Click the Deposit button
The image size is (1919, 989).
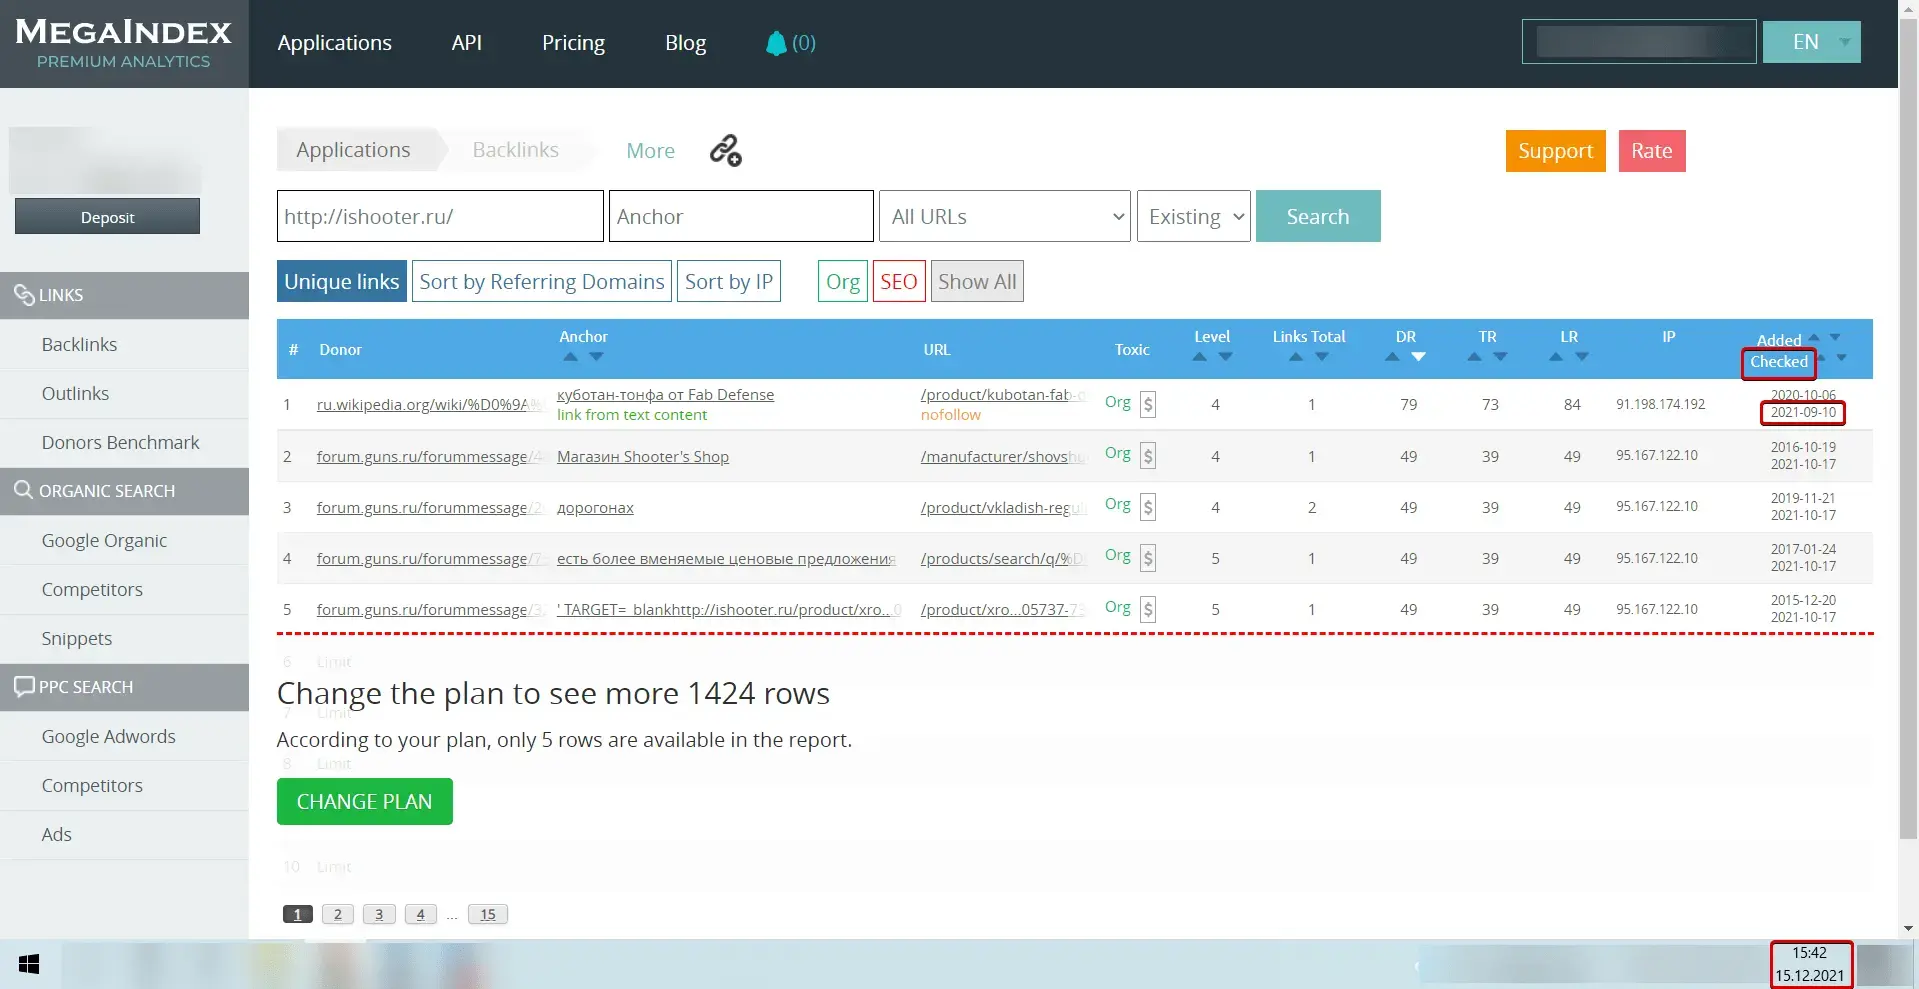coord(107,217)
